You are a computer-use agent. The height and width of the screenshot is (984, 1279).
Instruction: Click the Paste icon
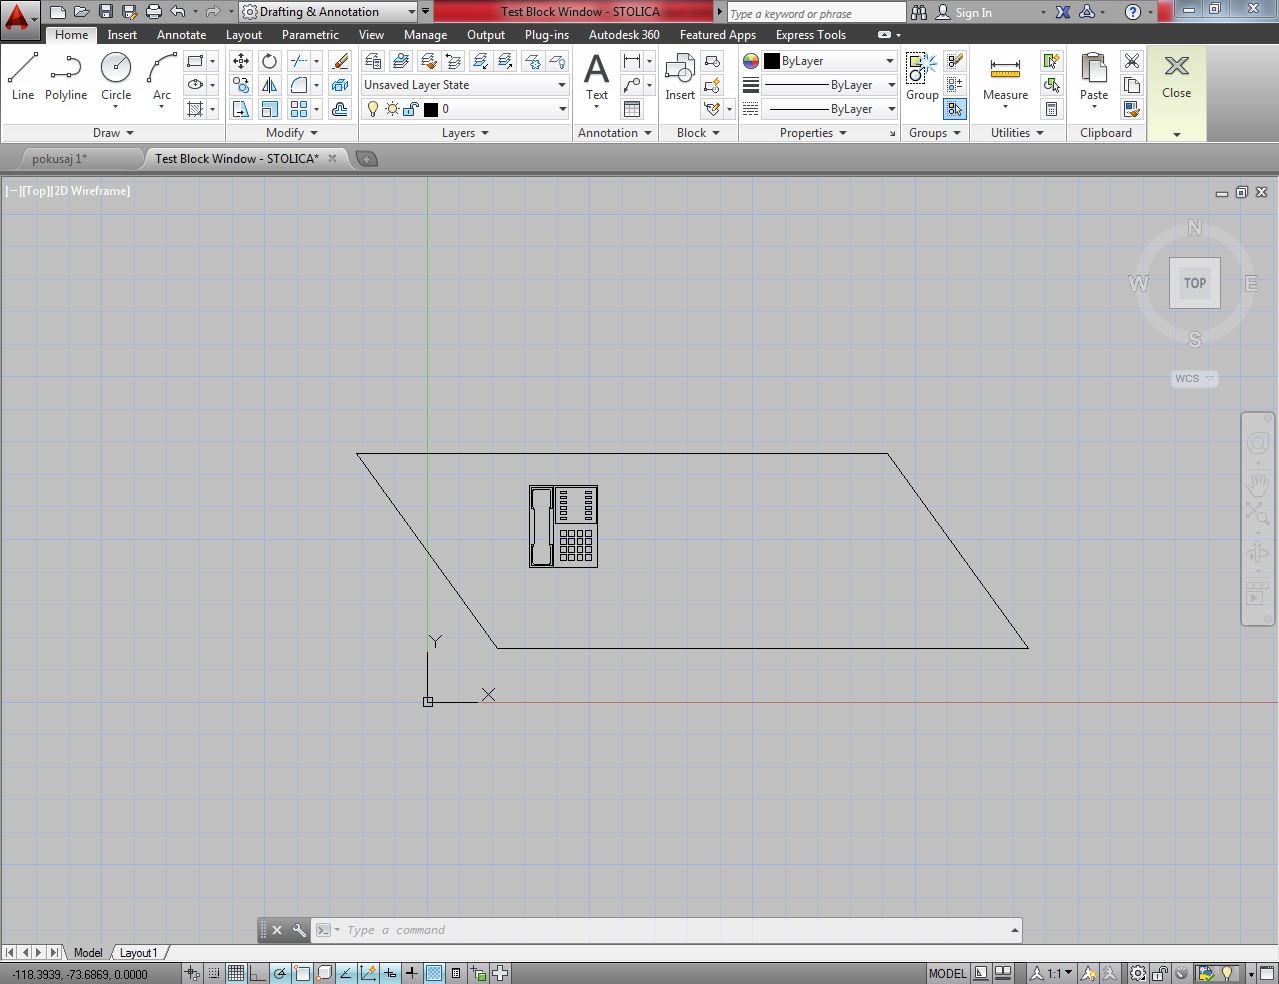[1094, 77]
